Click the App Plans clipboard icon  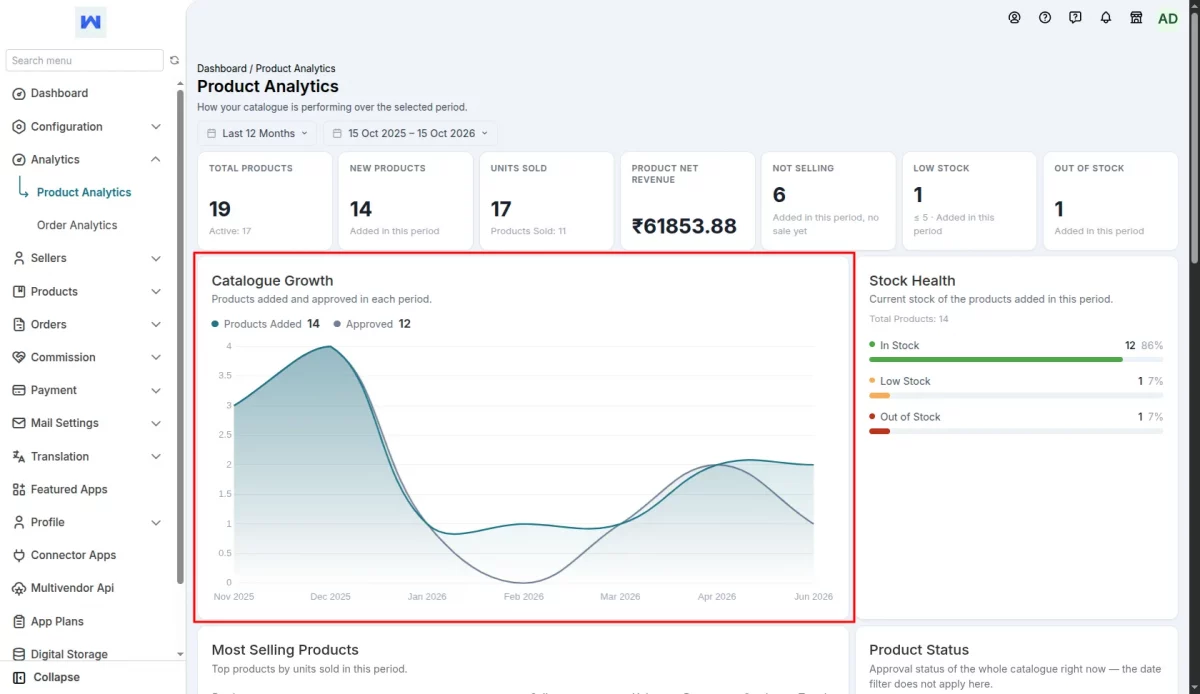(x=19, y=621)
